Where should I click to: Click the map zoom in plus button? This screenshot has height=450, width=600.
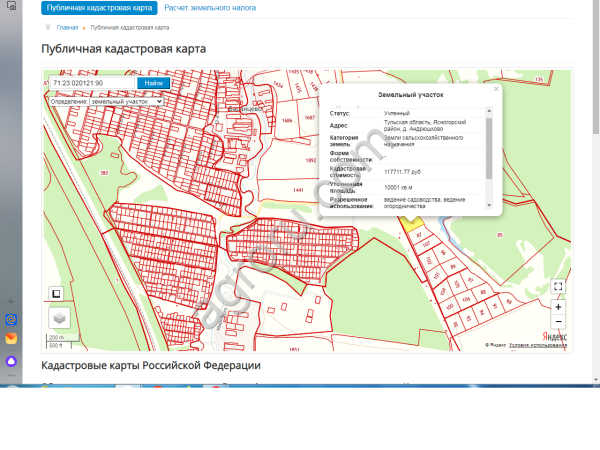click(x=558, y=306)
